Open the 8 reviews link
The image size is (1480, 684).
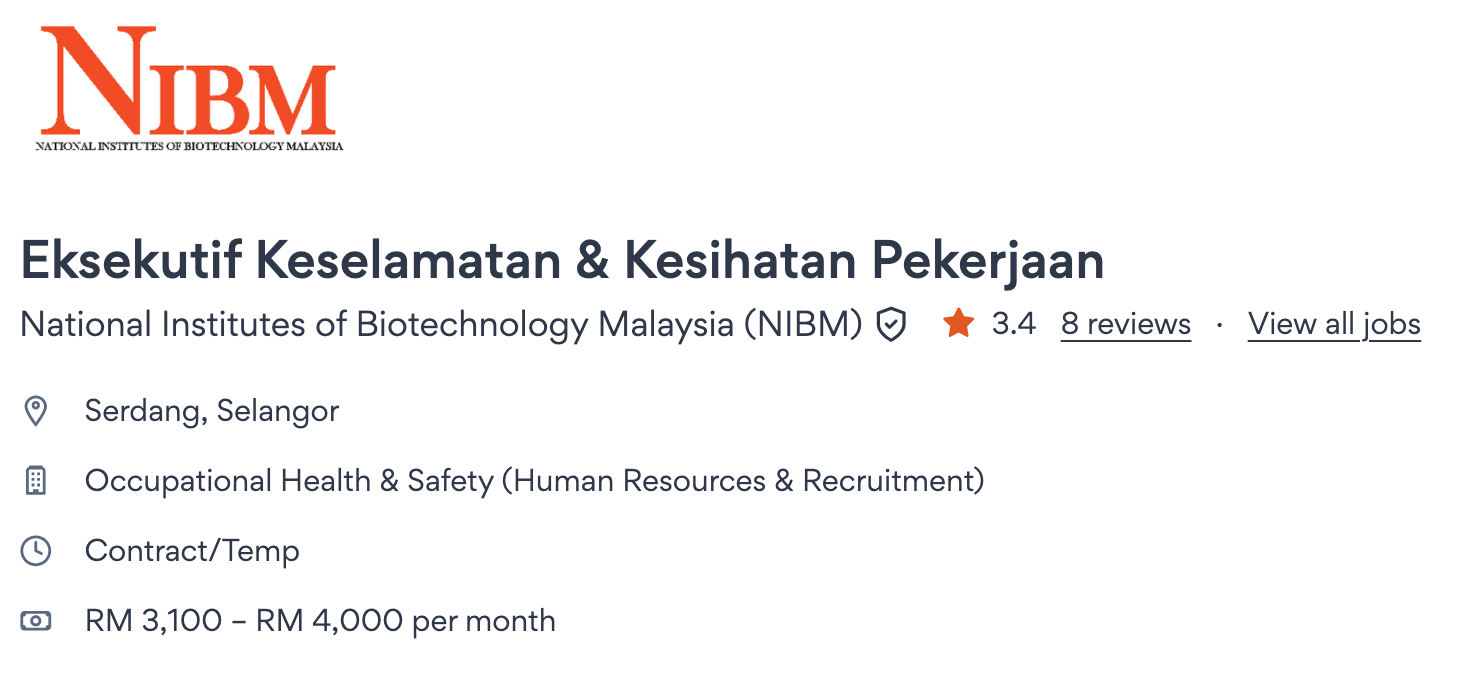point(1126,325)
